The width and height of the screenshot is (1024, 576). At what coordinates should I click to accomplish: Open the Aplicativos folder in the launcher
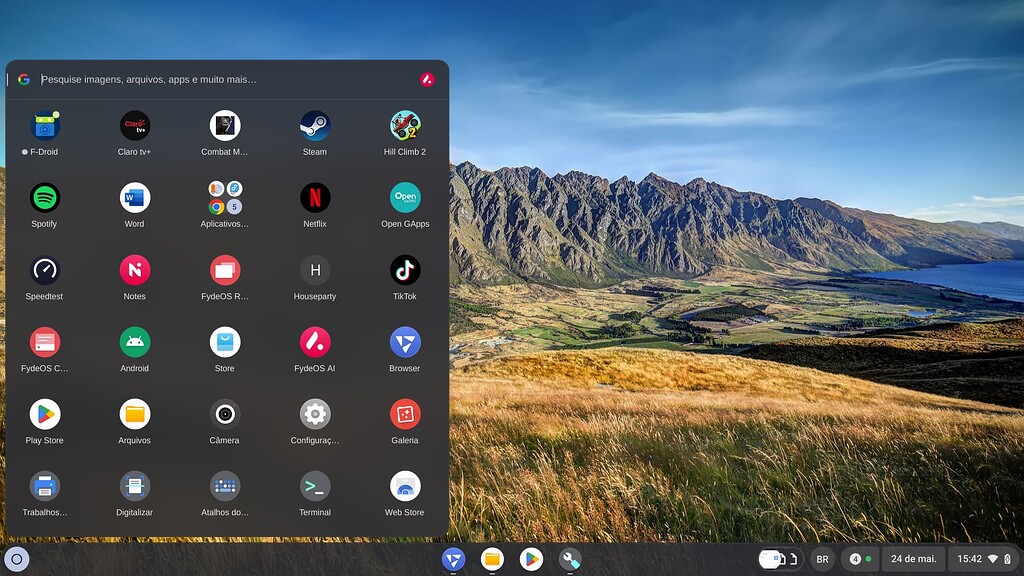pyautogui.click(x=224, y=197)
